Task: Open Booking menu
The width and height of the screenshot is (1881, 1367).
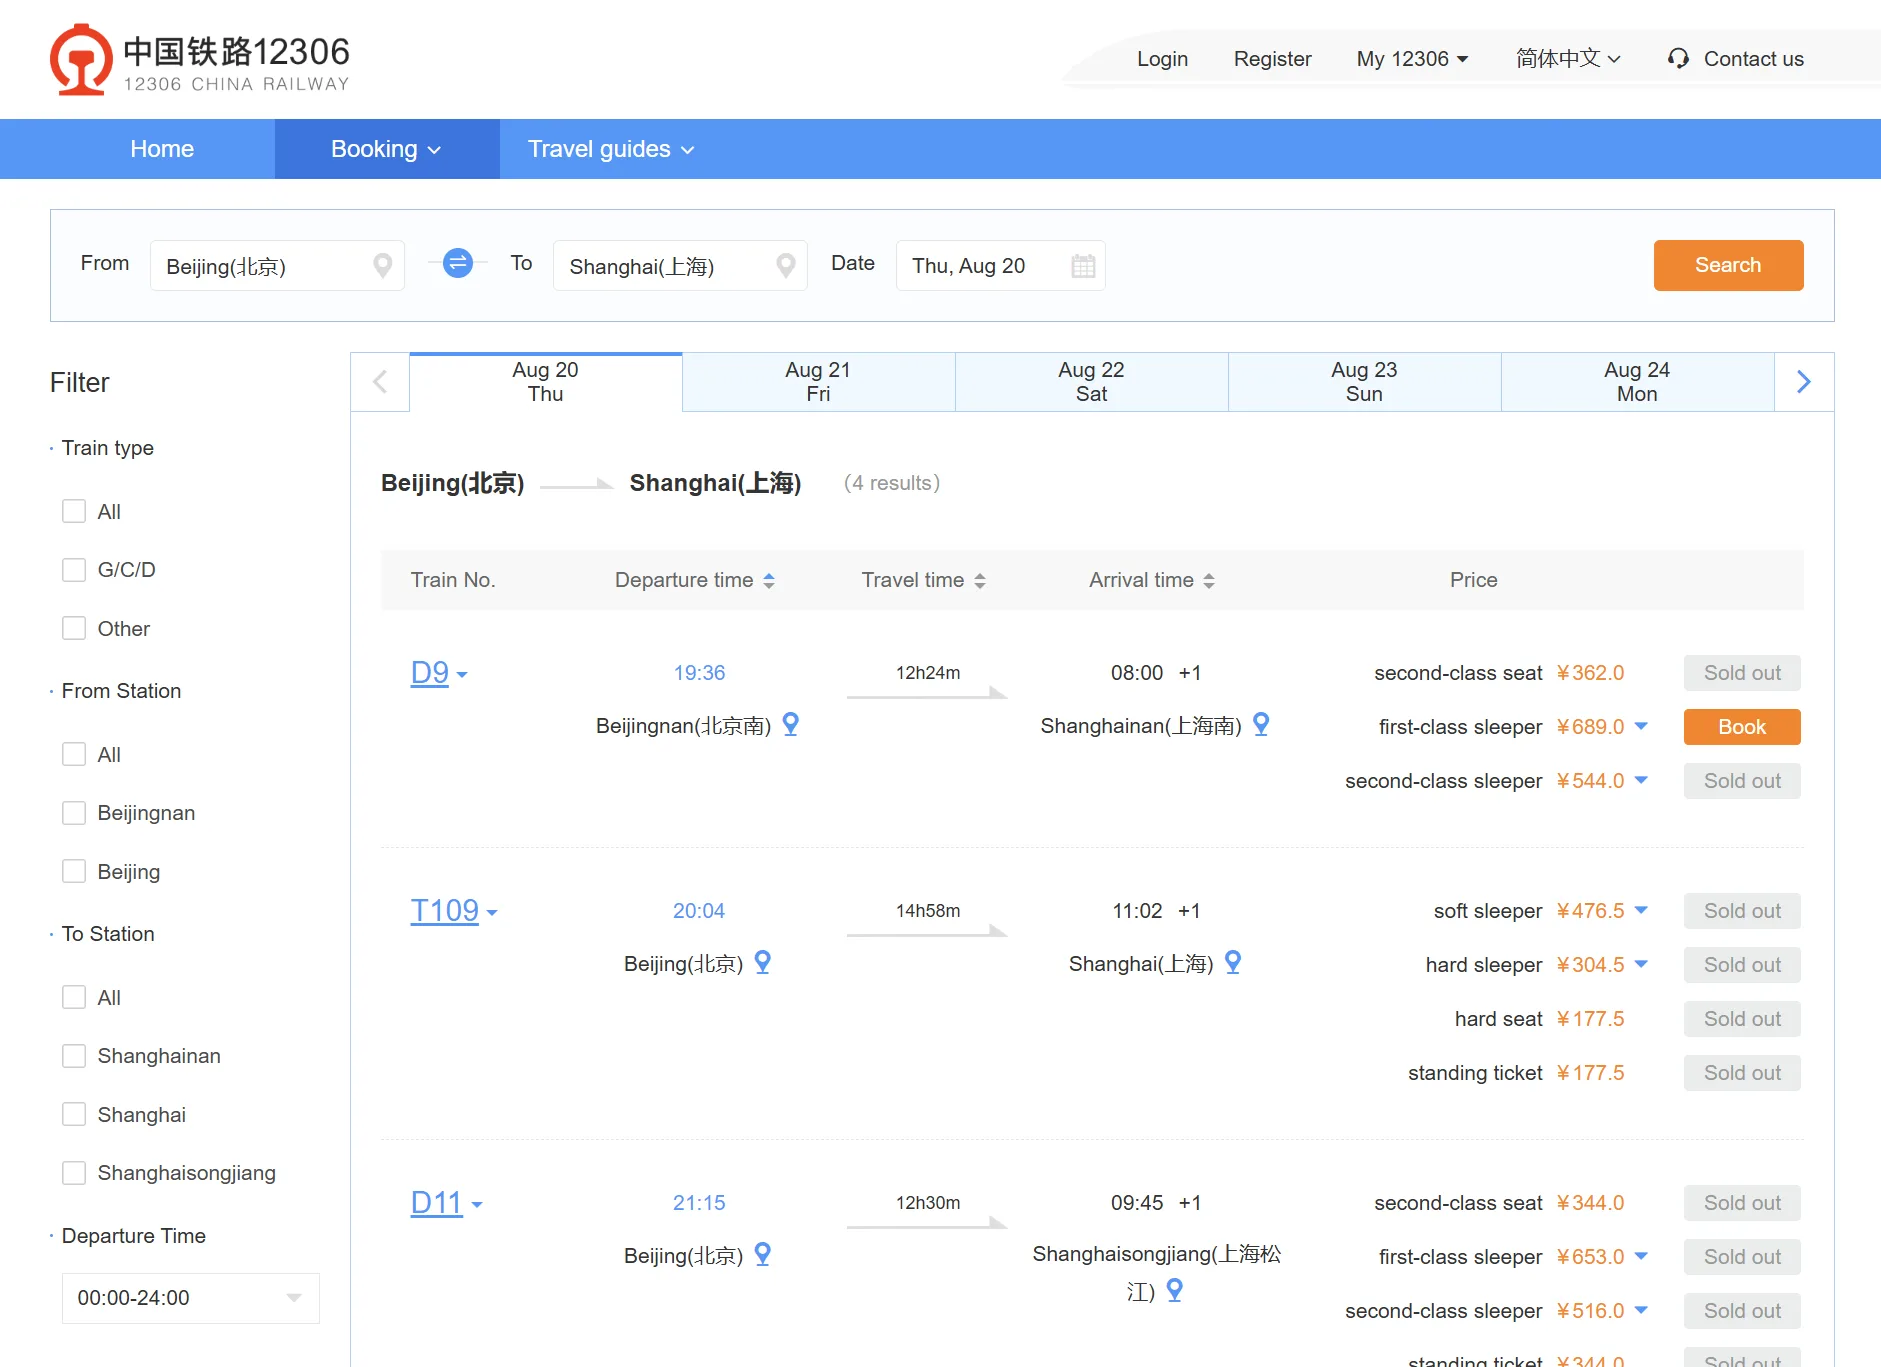Action: pyautogui.click(x=387, y=149)
